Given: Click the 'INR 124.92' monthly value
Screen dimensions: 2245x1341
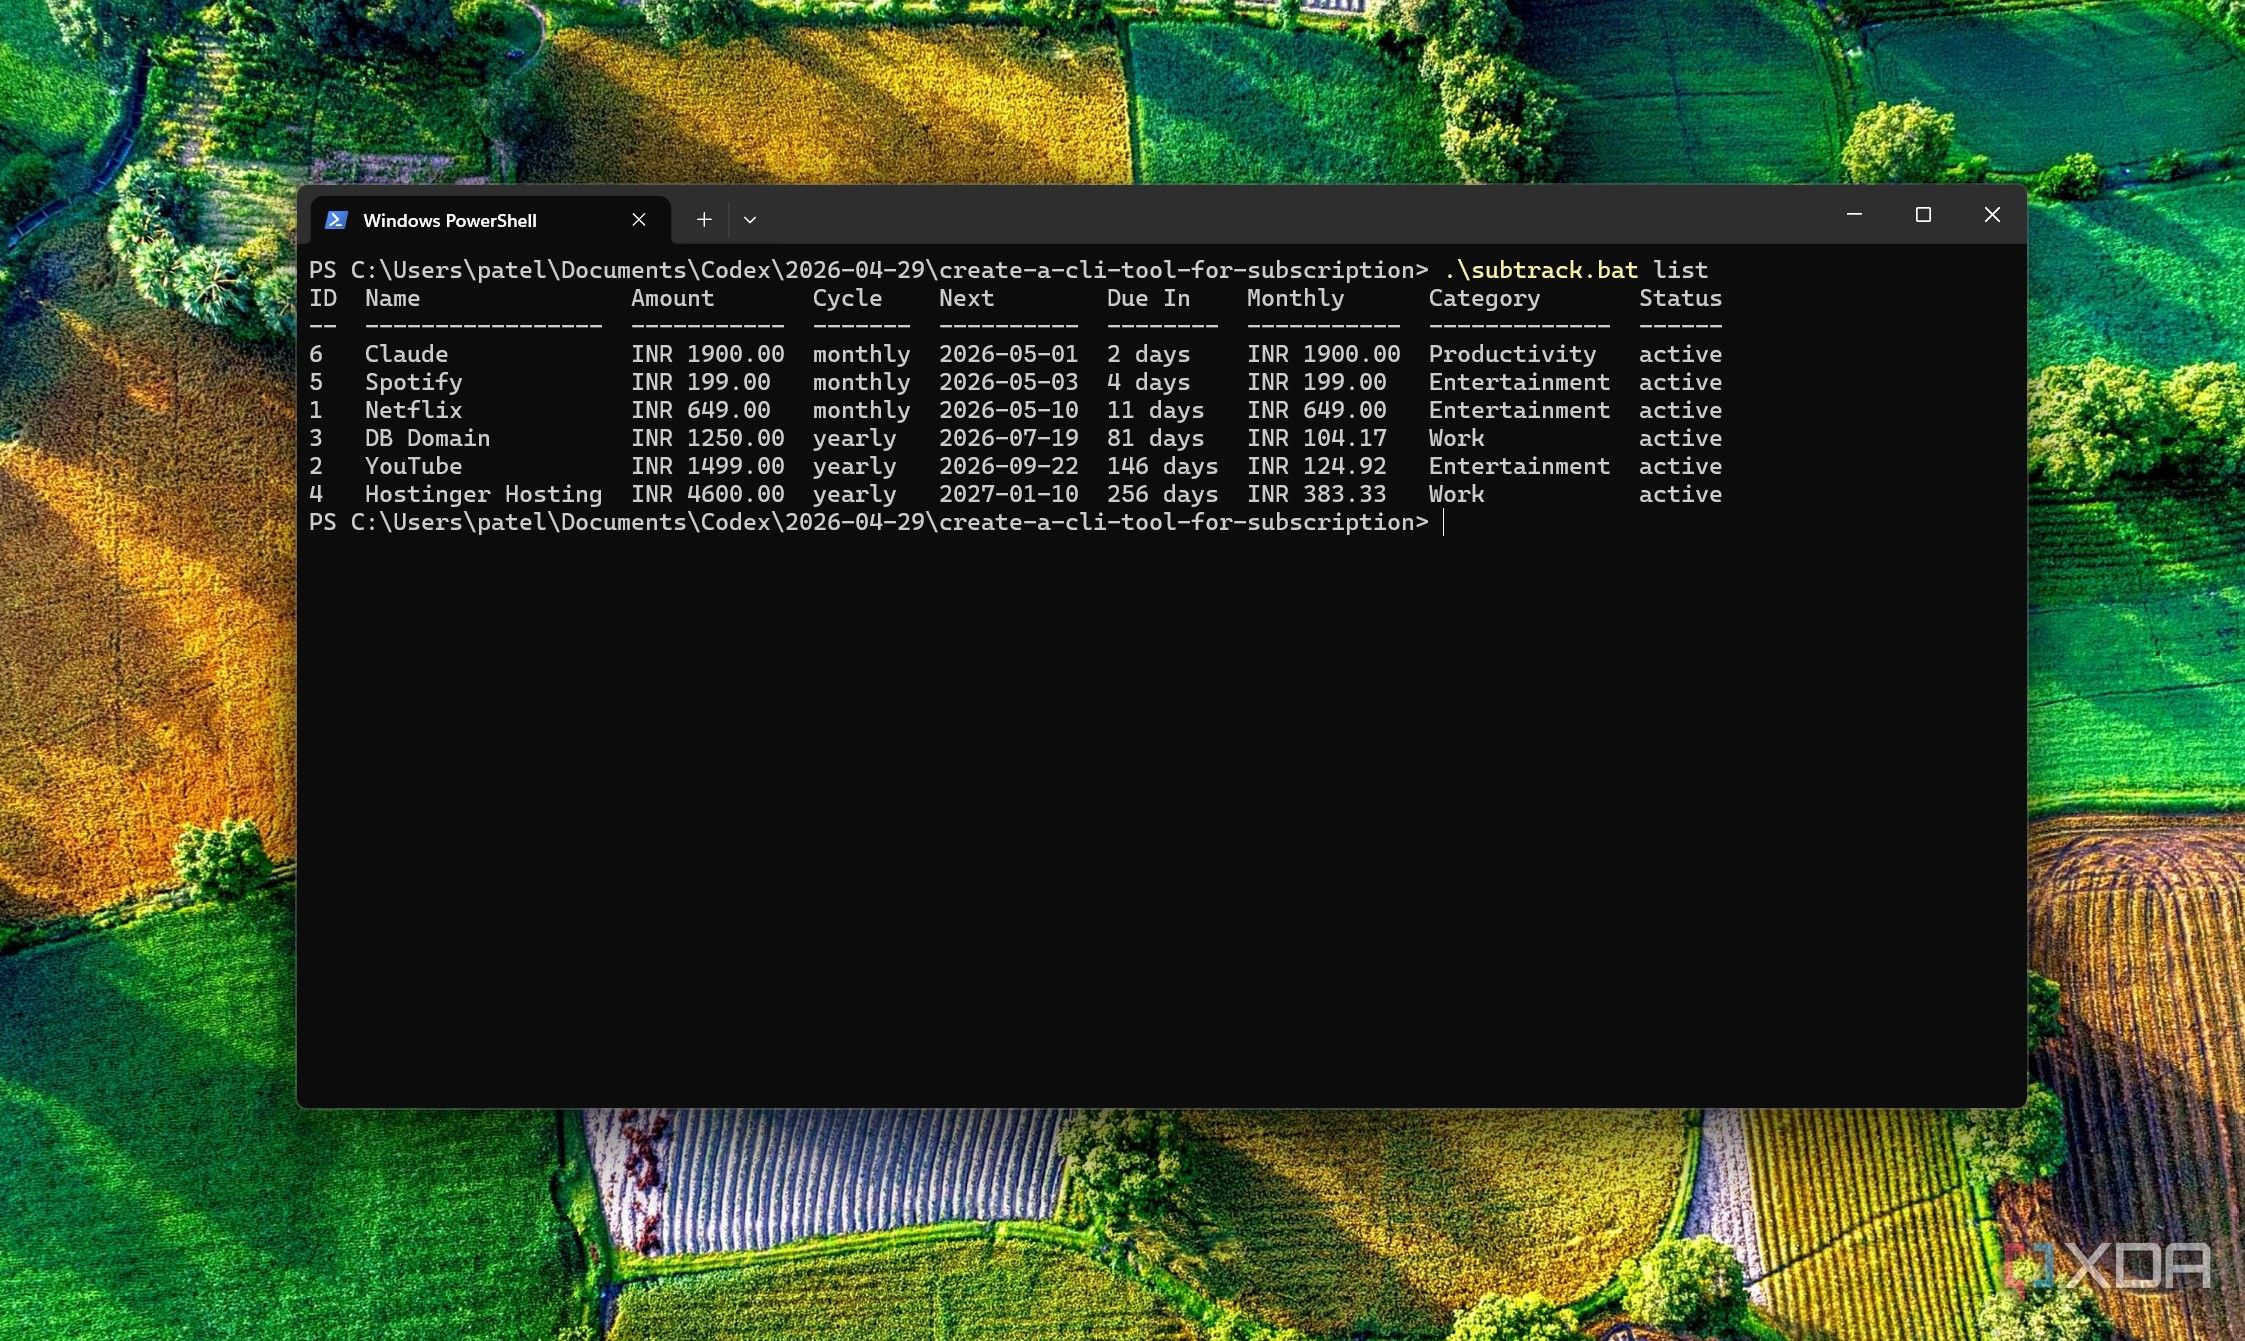Looking at the screenshot, I should [x=1316, y=466].
